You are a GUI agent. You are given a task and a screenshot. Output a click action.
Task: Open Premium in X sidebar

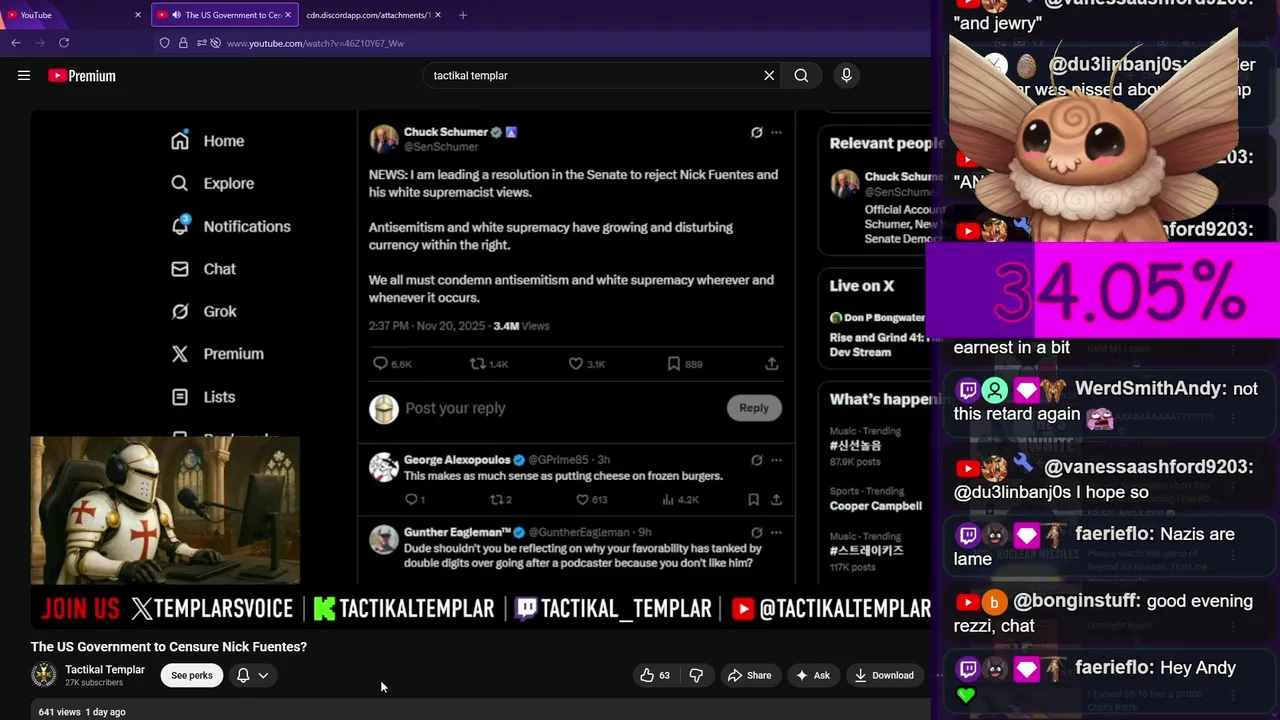coord(217,354)
